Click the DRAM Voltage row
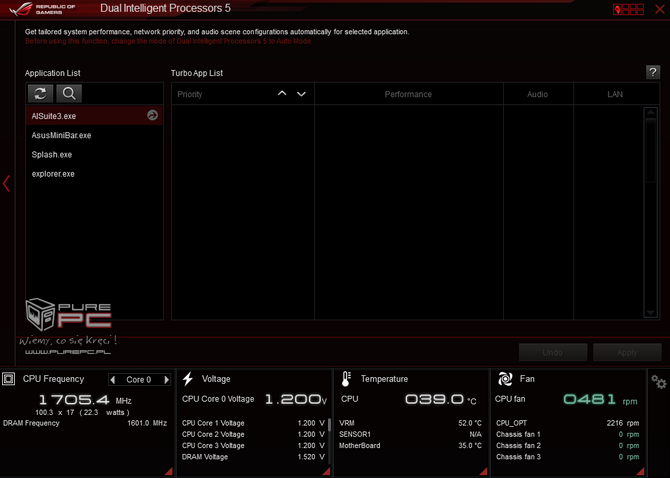Viewport: 670px width, 478px height. 253,457
